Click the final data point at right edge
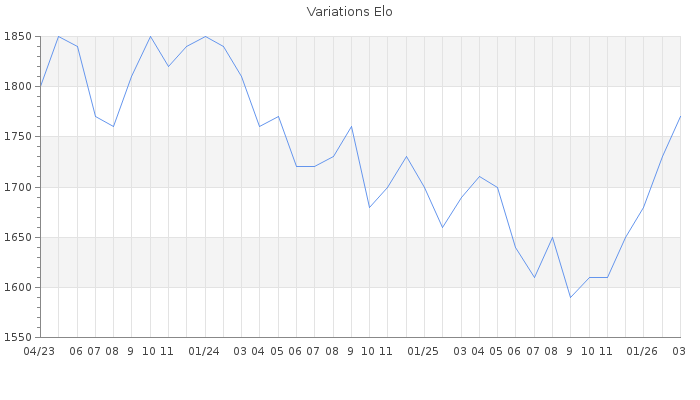Screen dimensions: 700x400 point(680,116)
